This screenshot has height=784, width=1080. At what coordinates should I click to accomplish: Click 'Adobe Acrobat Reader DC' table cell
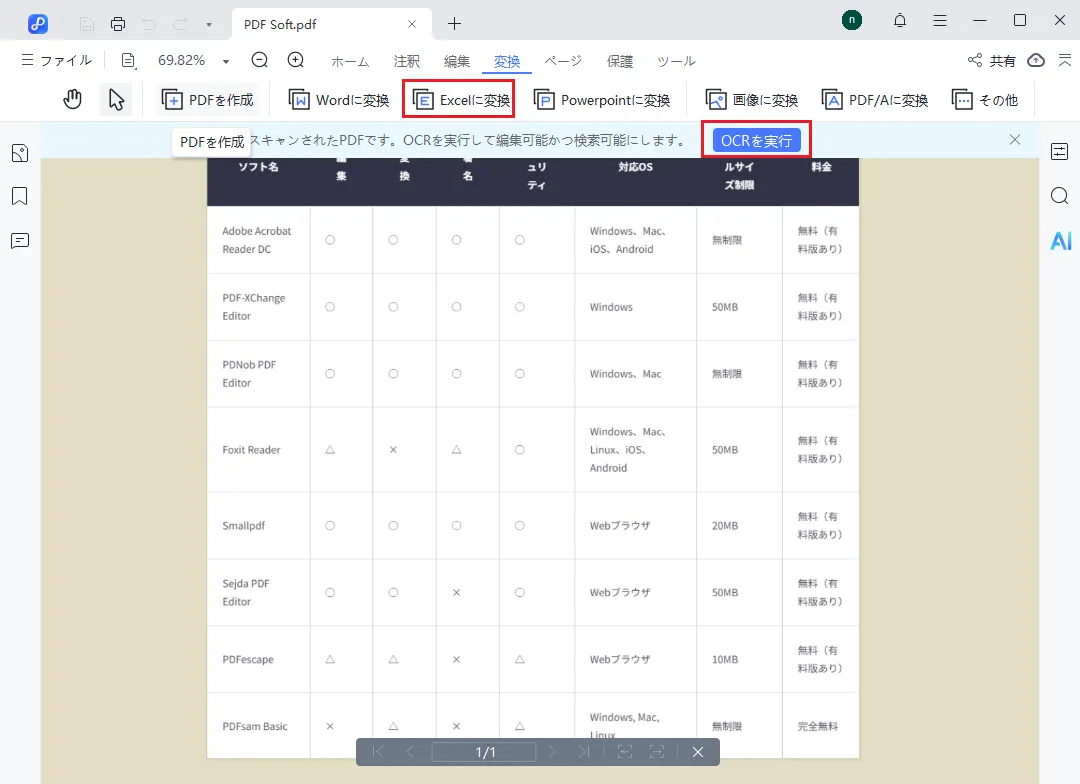pos(257,240)
